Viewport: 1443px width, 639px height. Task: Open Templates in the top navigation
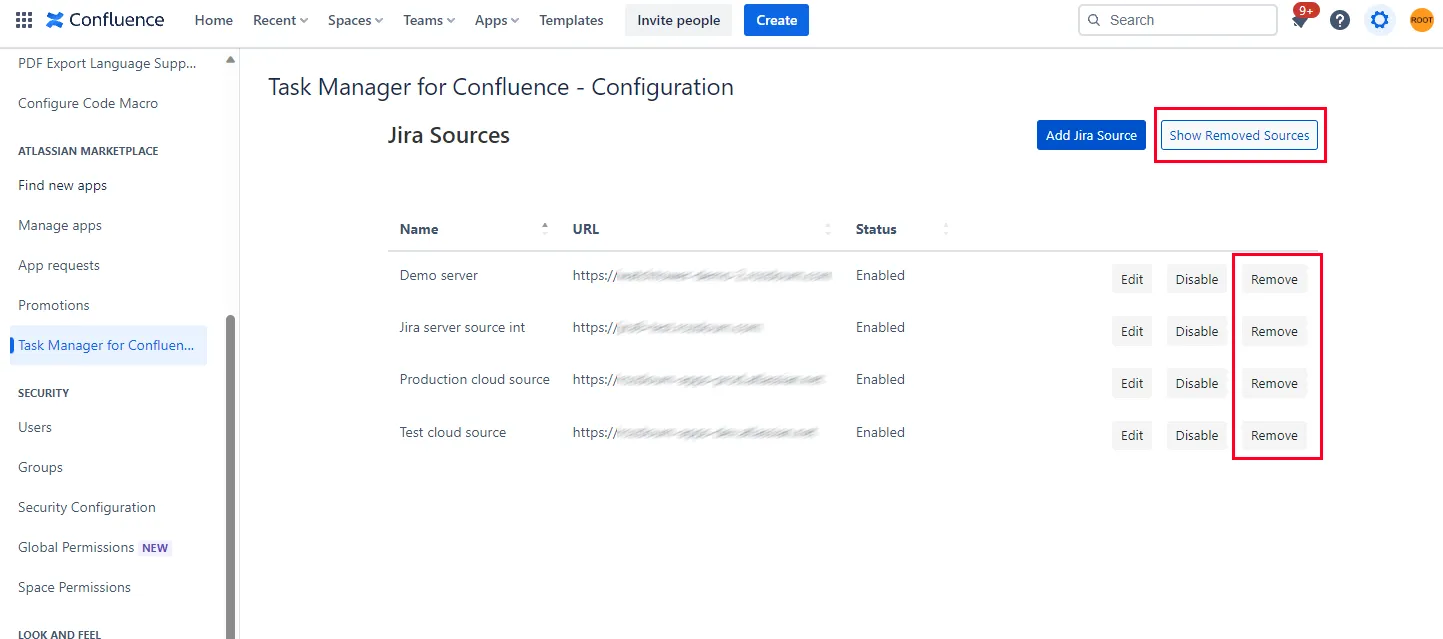[571, 20]
